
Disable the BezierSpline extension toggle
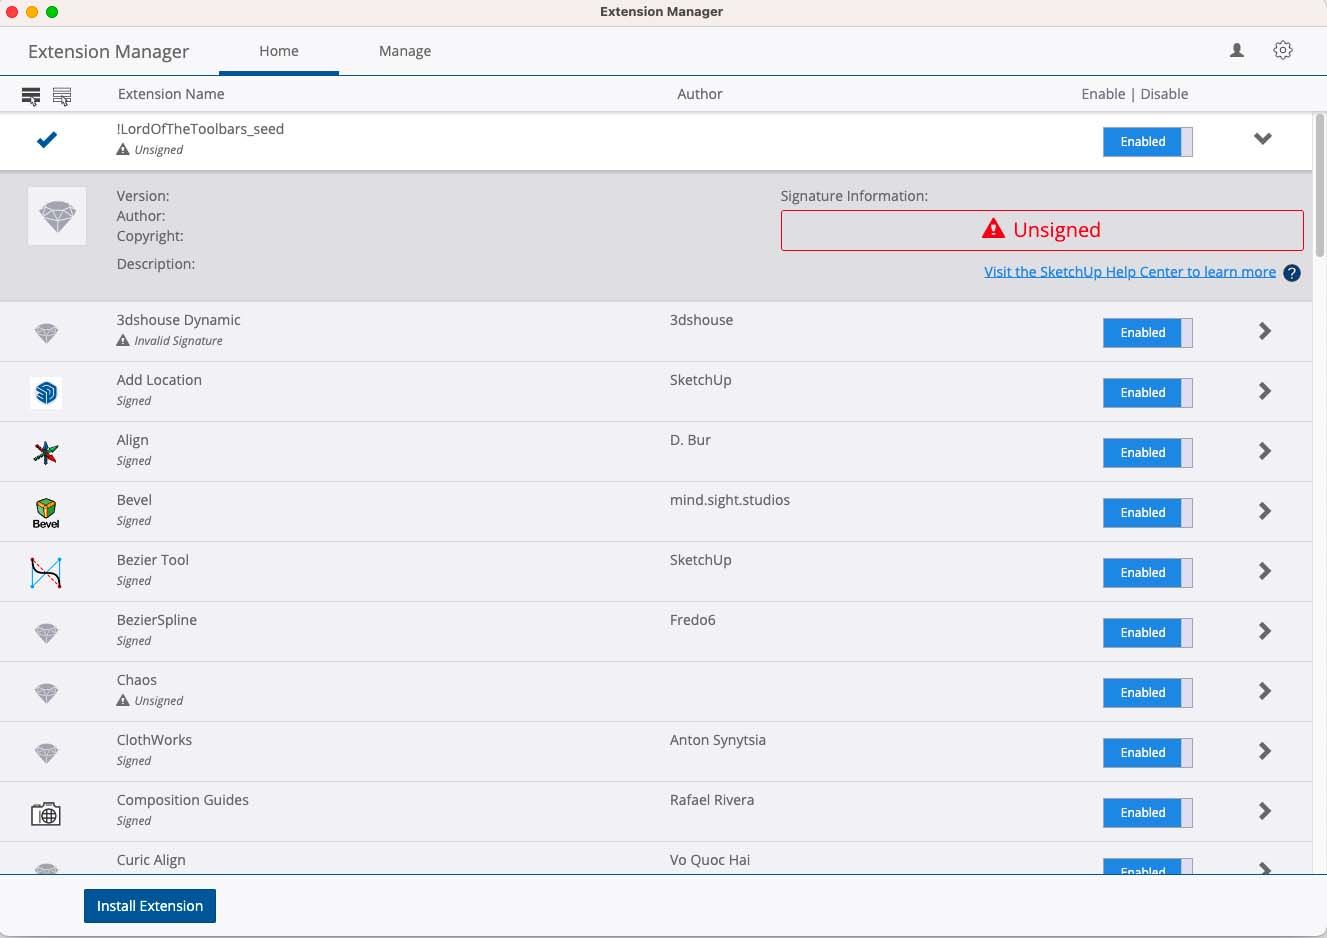[1148, 633]
